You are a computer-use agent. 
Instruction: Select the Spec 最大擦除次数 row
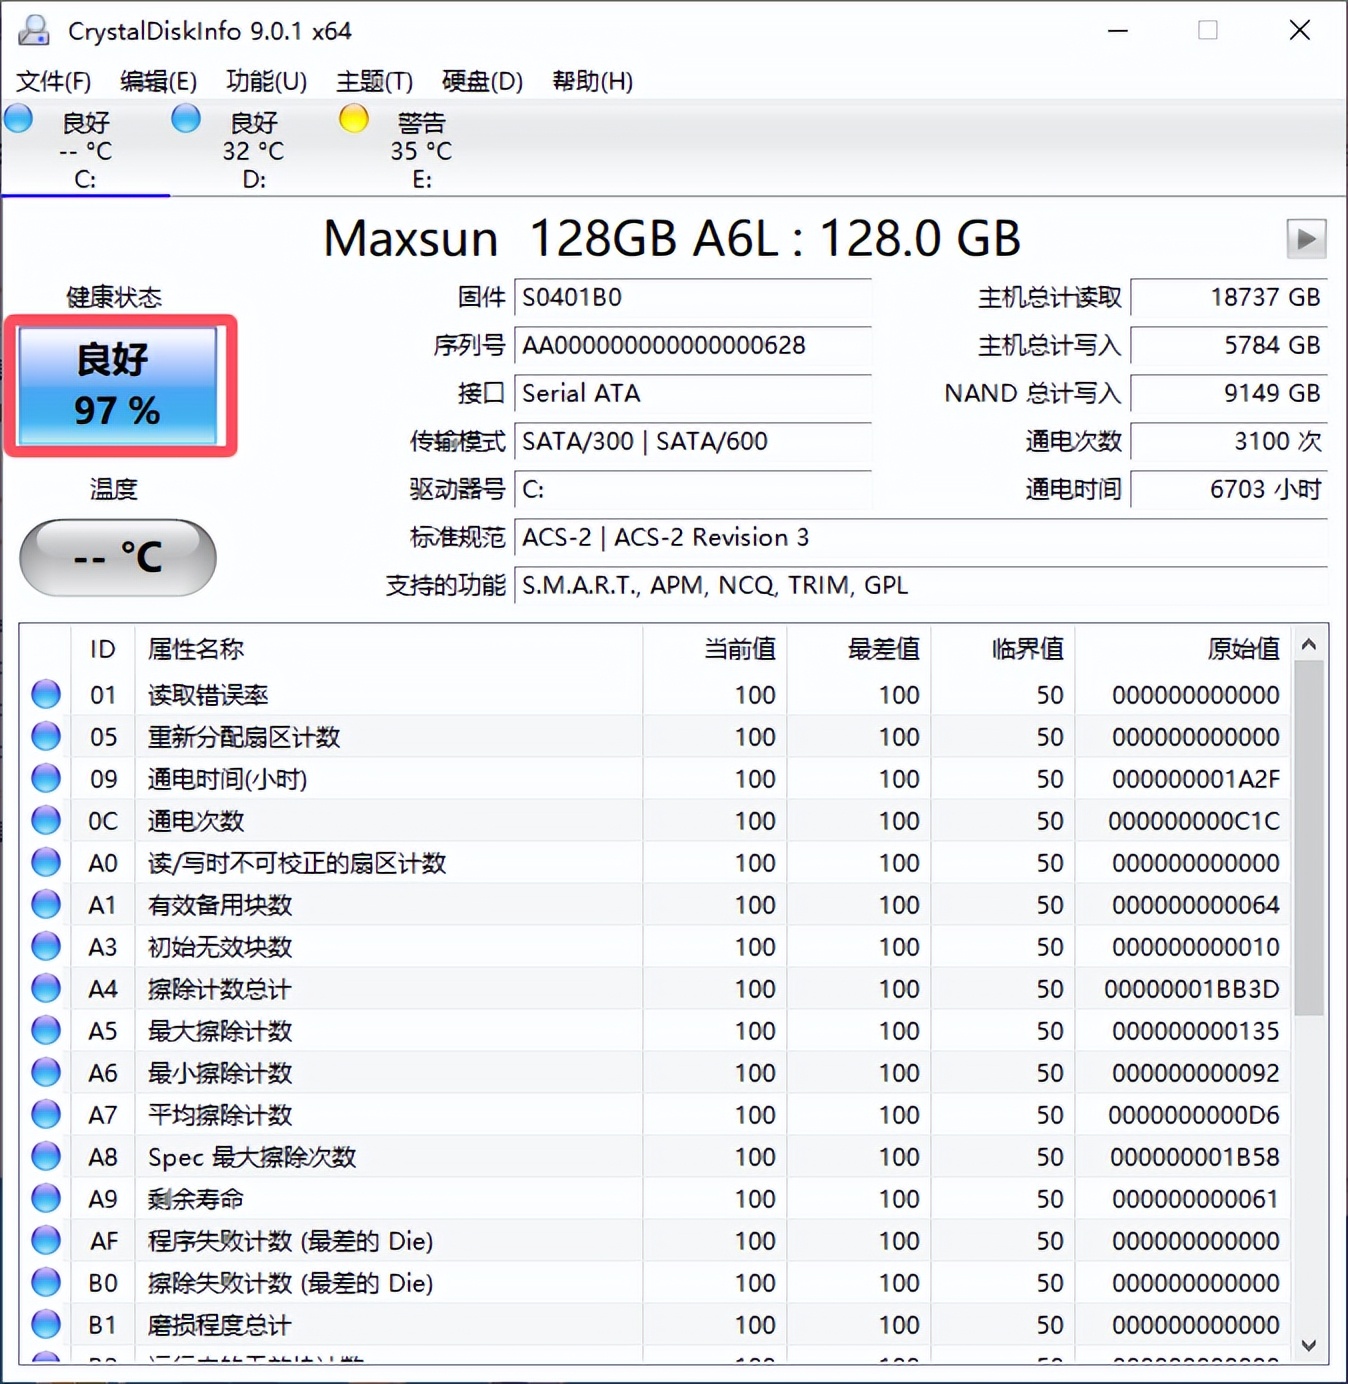pyautogui.click(x=655, y=1156)
